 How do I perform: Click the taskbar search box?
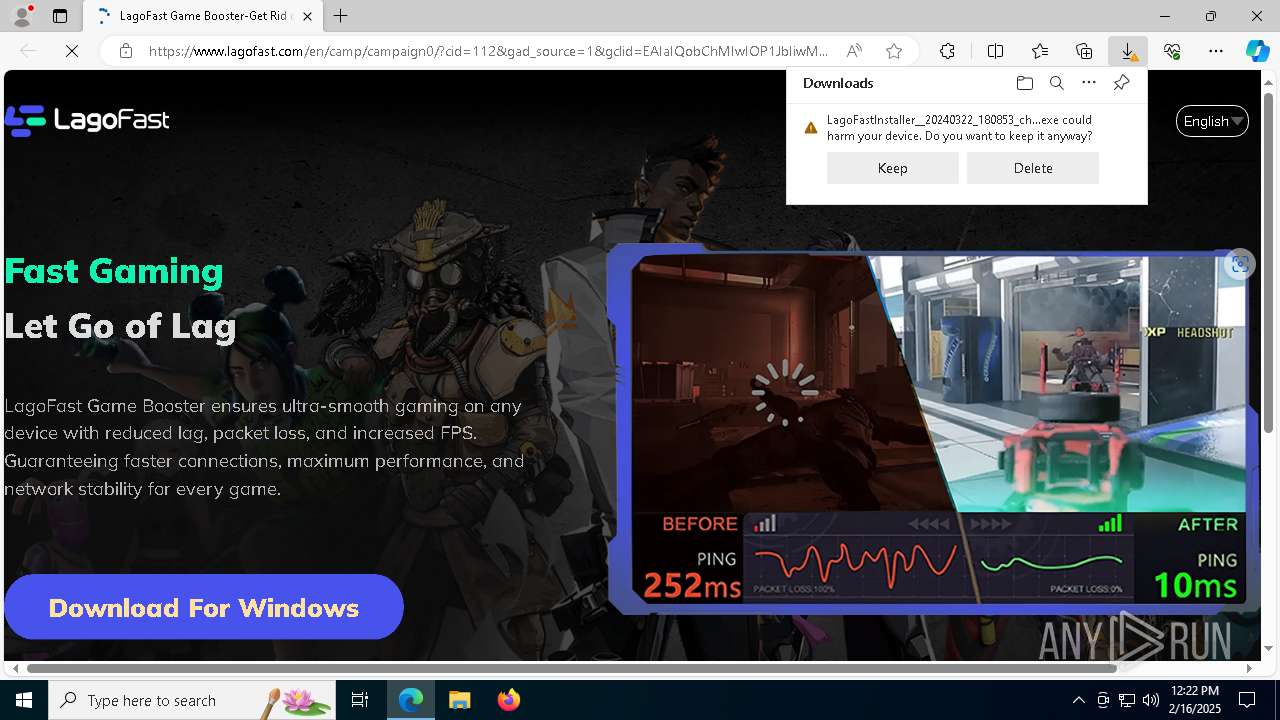pos(192,700)
